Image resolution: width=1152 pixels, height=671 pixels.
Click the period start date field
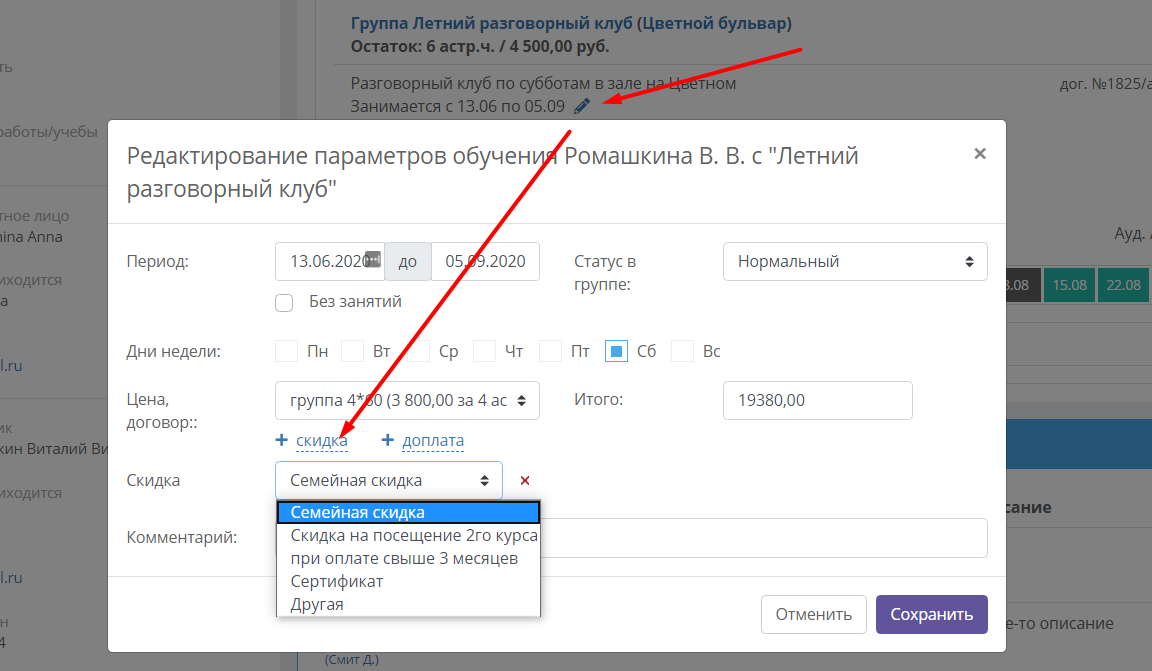tap(330, 262)
